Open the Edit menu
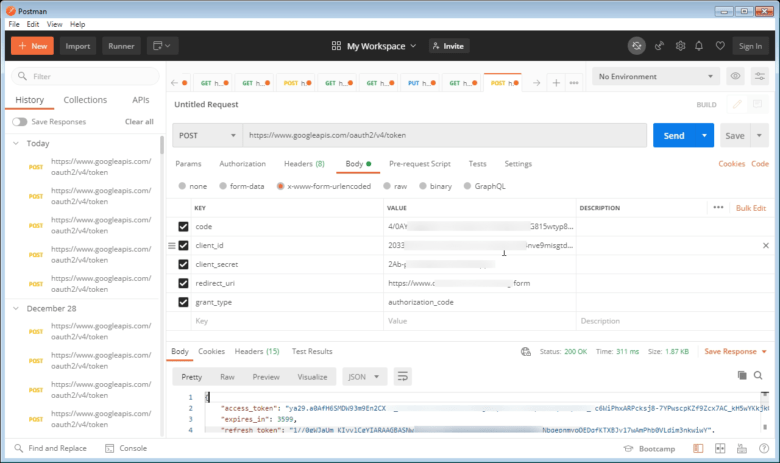The width and height of the screenshot is (780, 463). tap(33, 24)
